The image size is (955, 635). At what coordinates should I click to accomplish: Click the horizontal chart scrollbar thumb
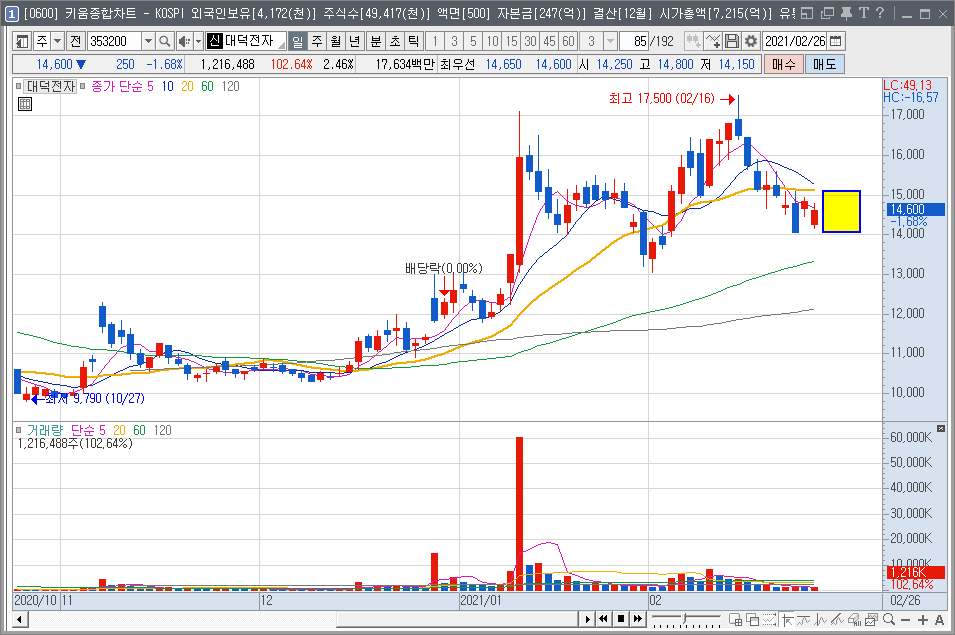click(457, 620)
